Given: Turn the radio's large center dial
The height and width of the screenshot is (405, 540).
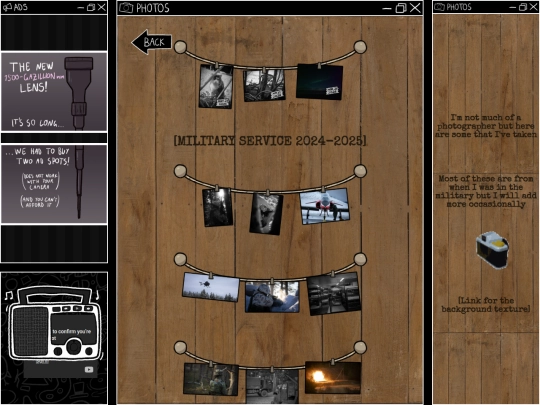Looking at the screenshot, I should [74, 346].
